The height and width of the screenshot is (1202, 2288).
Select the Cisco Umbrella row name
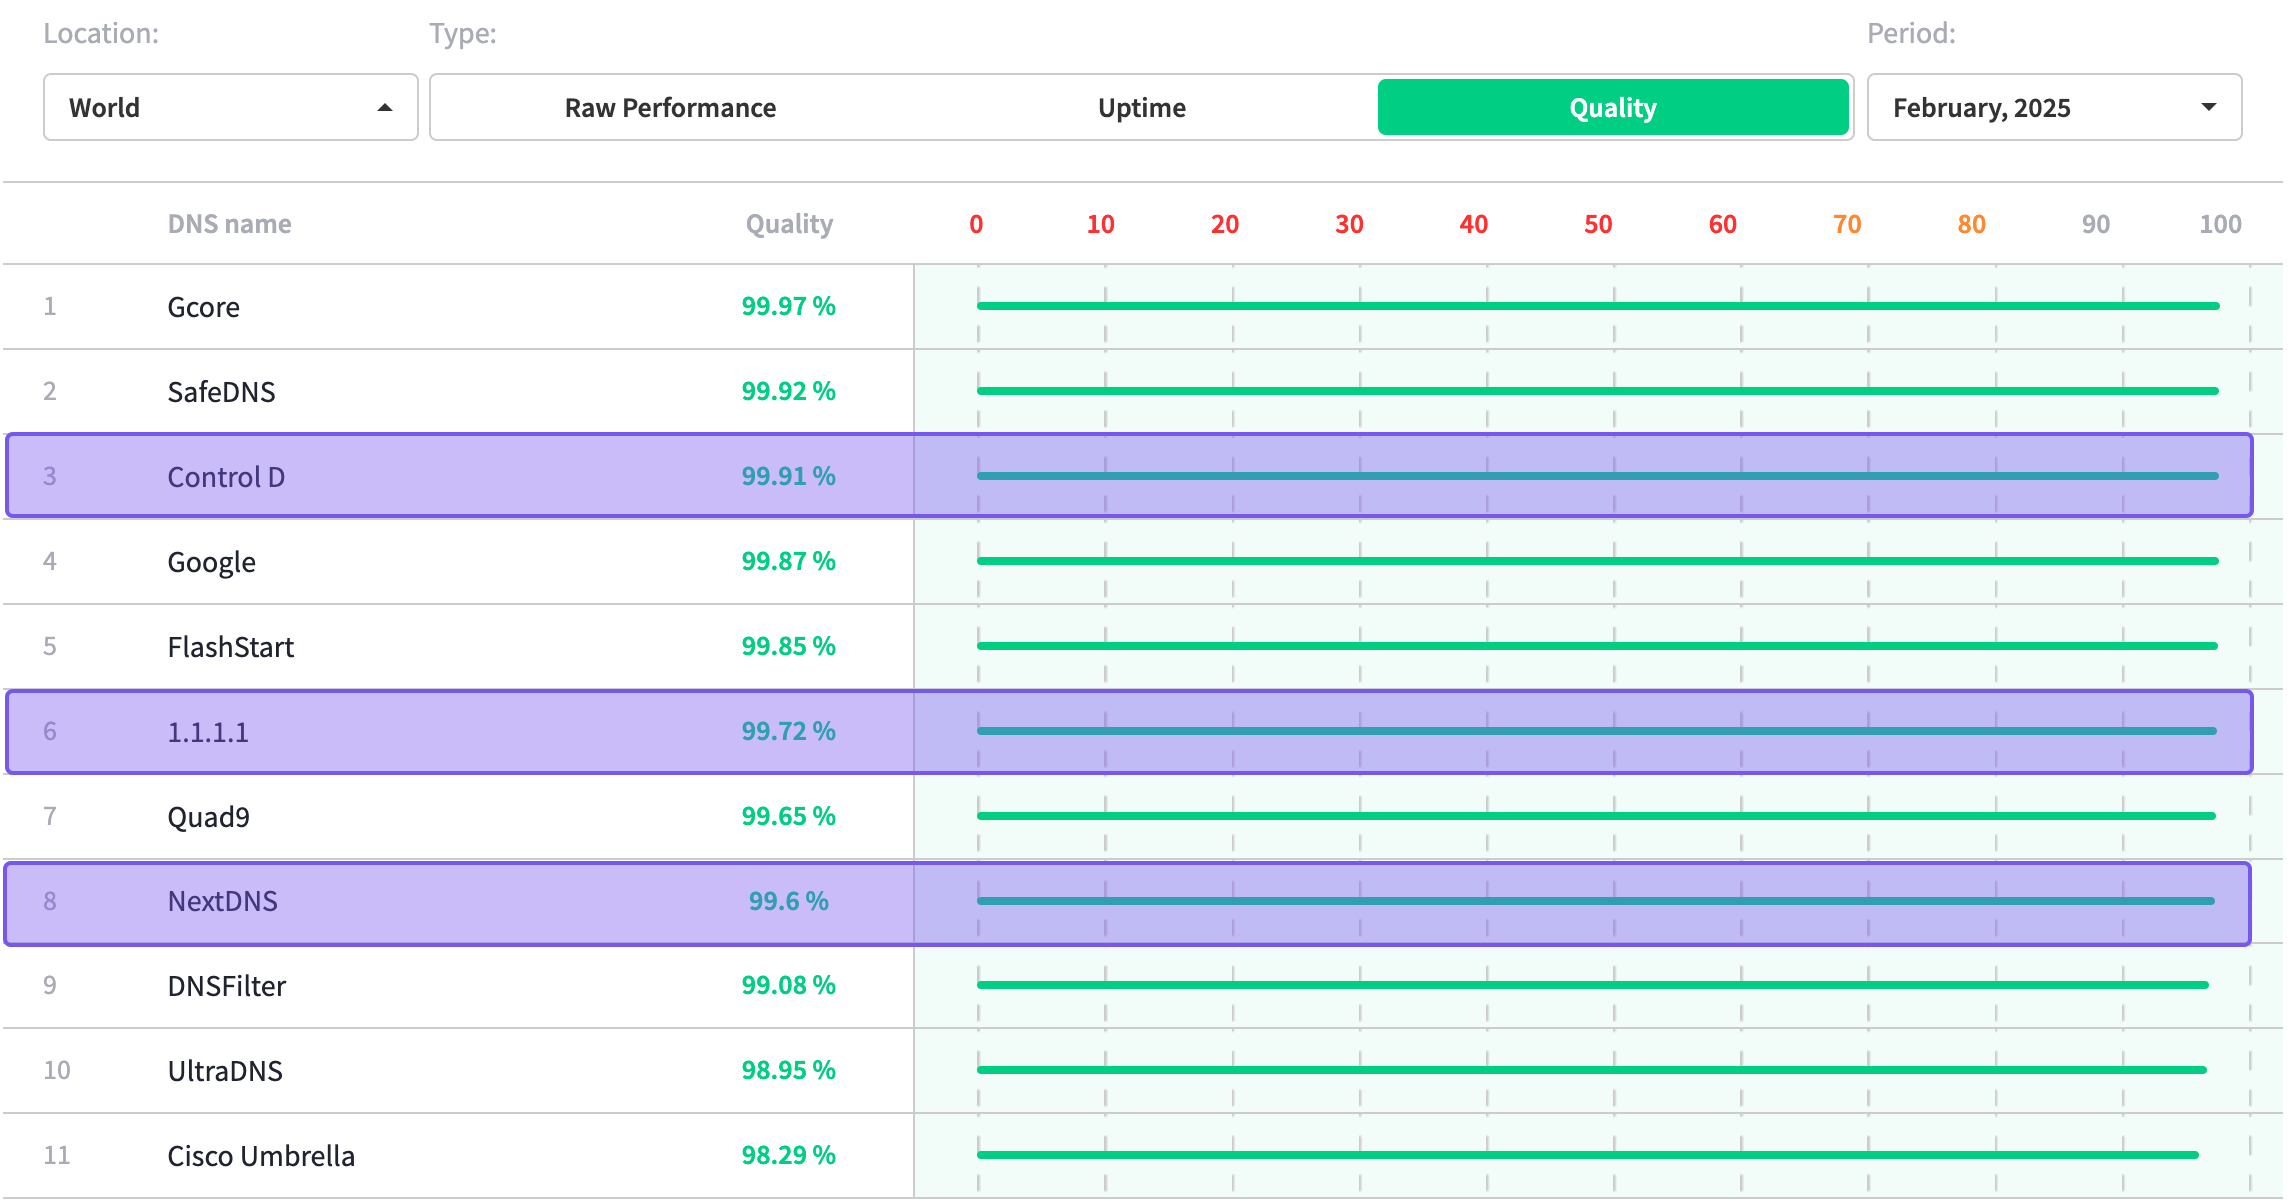point(261,1156)
